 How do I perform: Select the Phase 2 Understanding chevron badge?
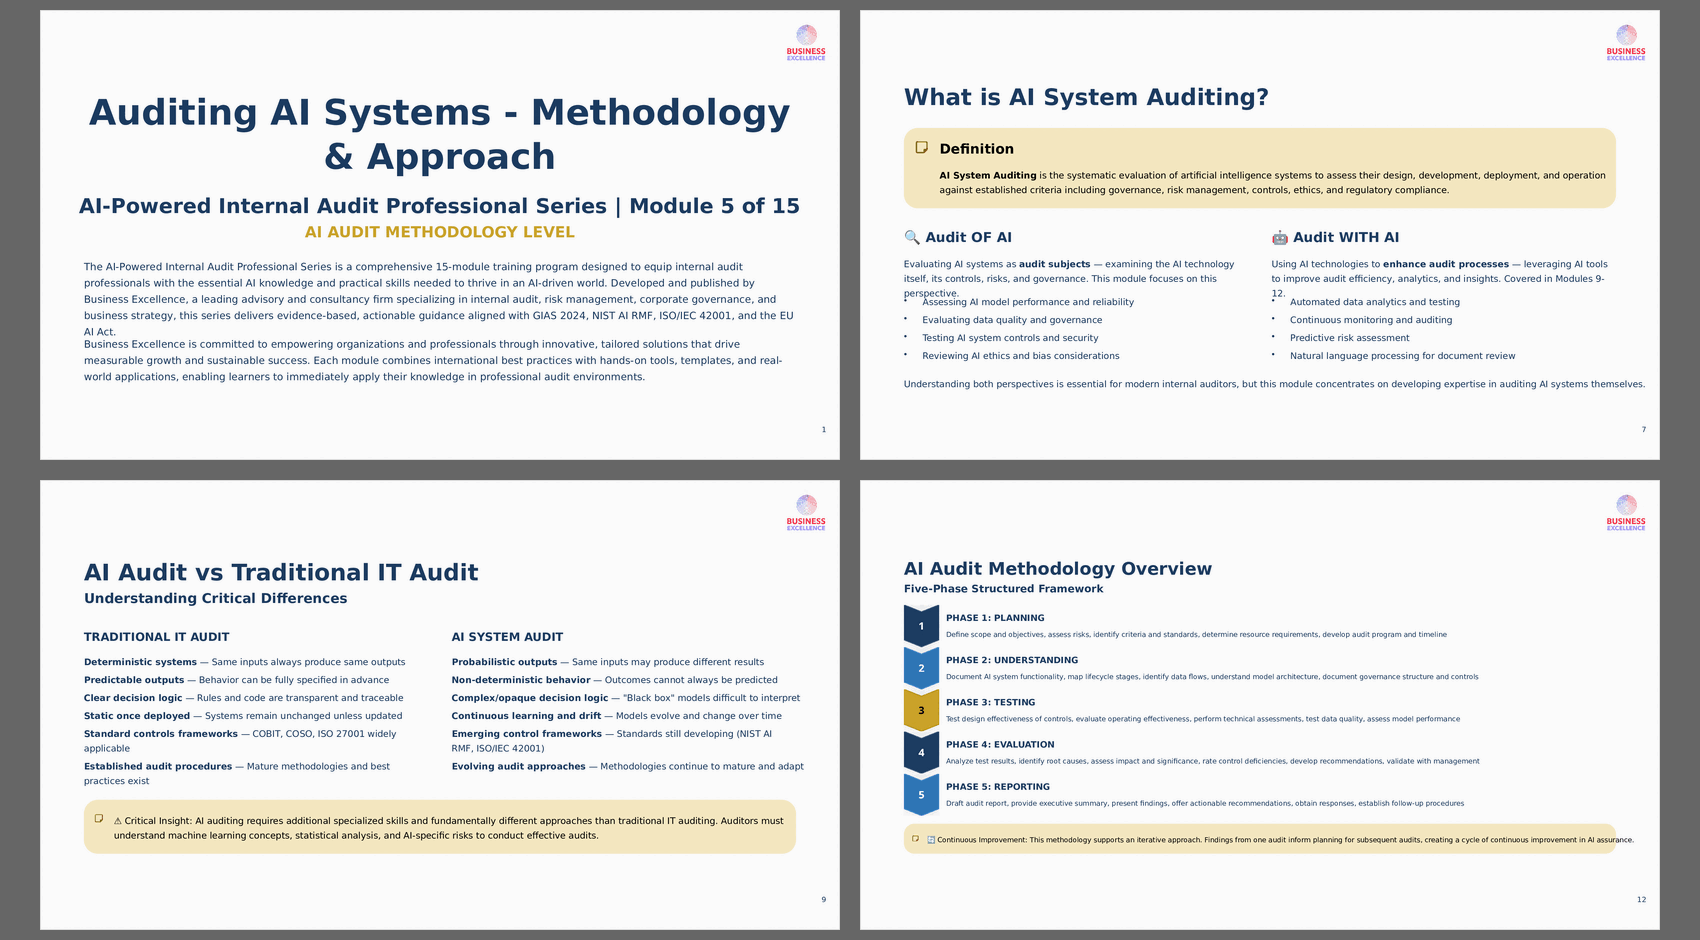921,668
